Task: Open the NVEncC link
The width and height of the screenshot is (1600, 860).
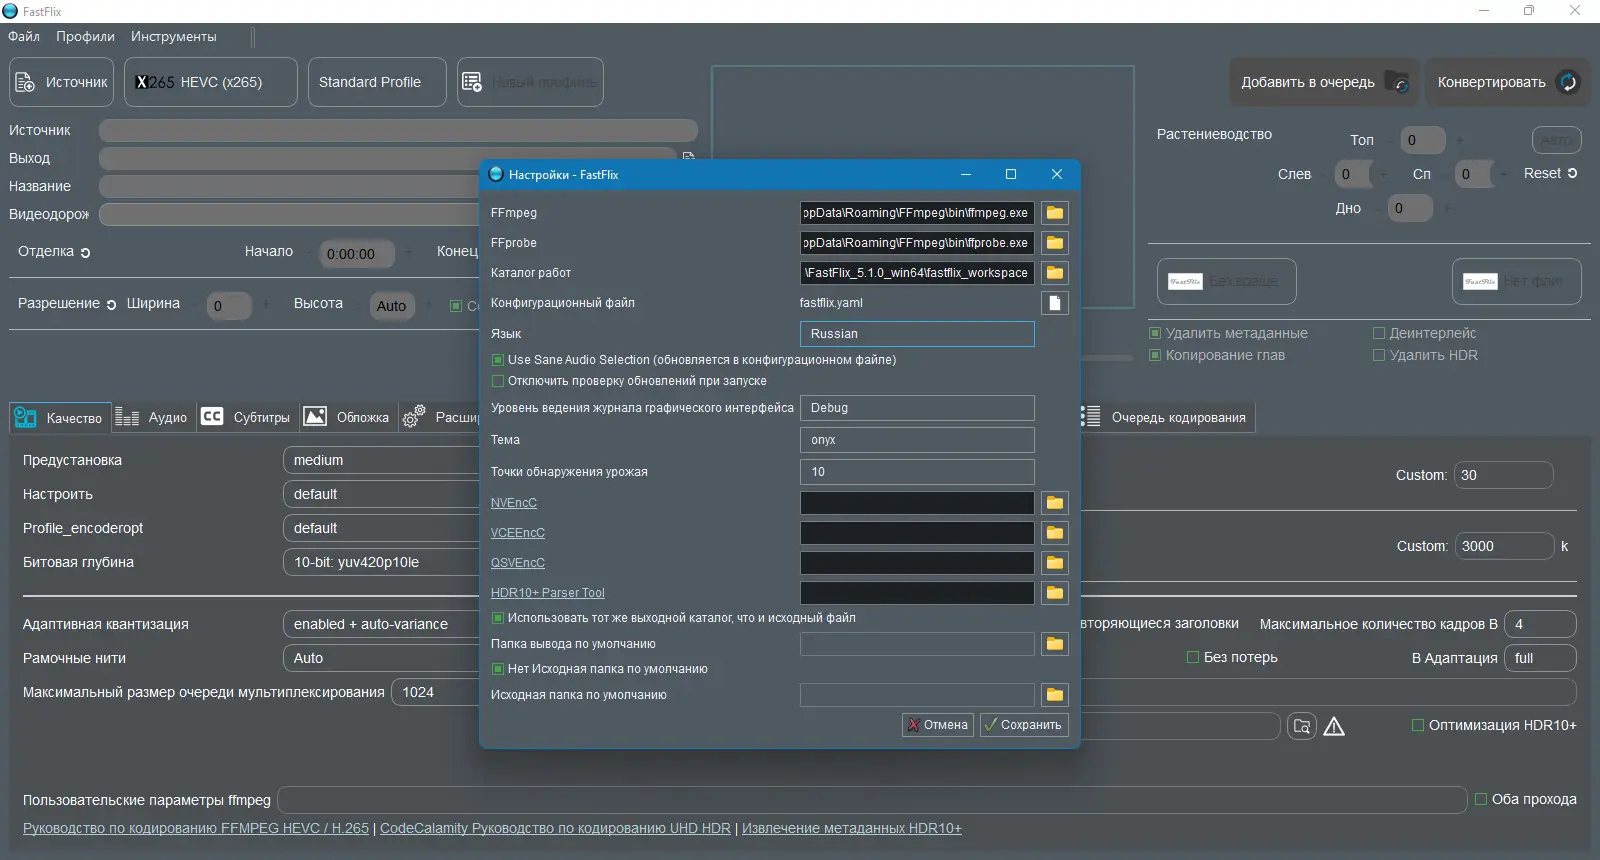Action: pos(514,503)
